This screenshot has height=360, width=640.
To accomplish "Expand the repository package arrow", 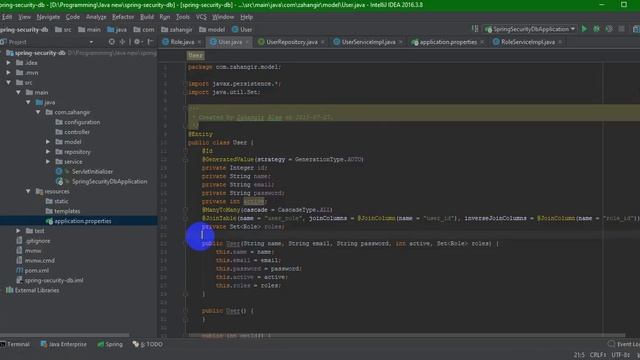I will [x=48, y=152].
